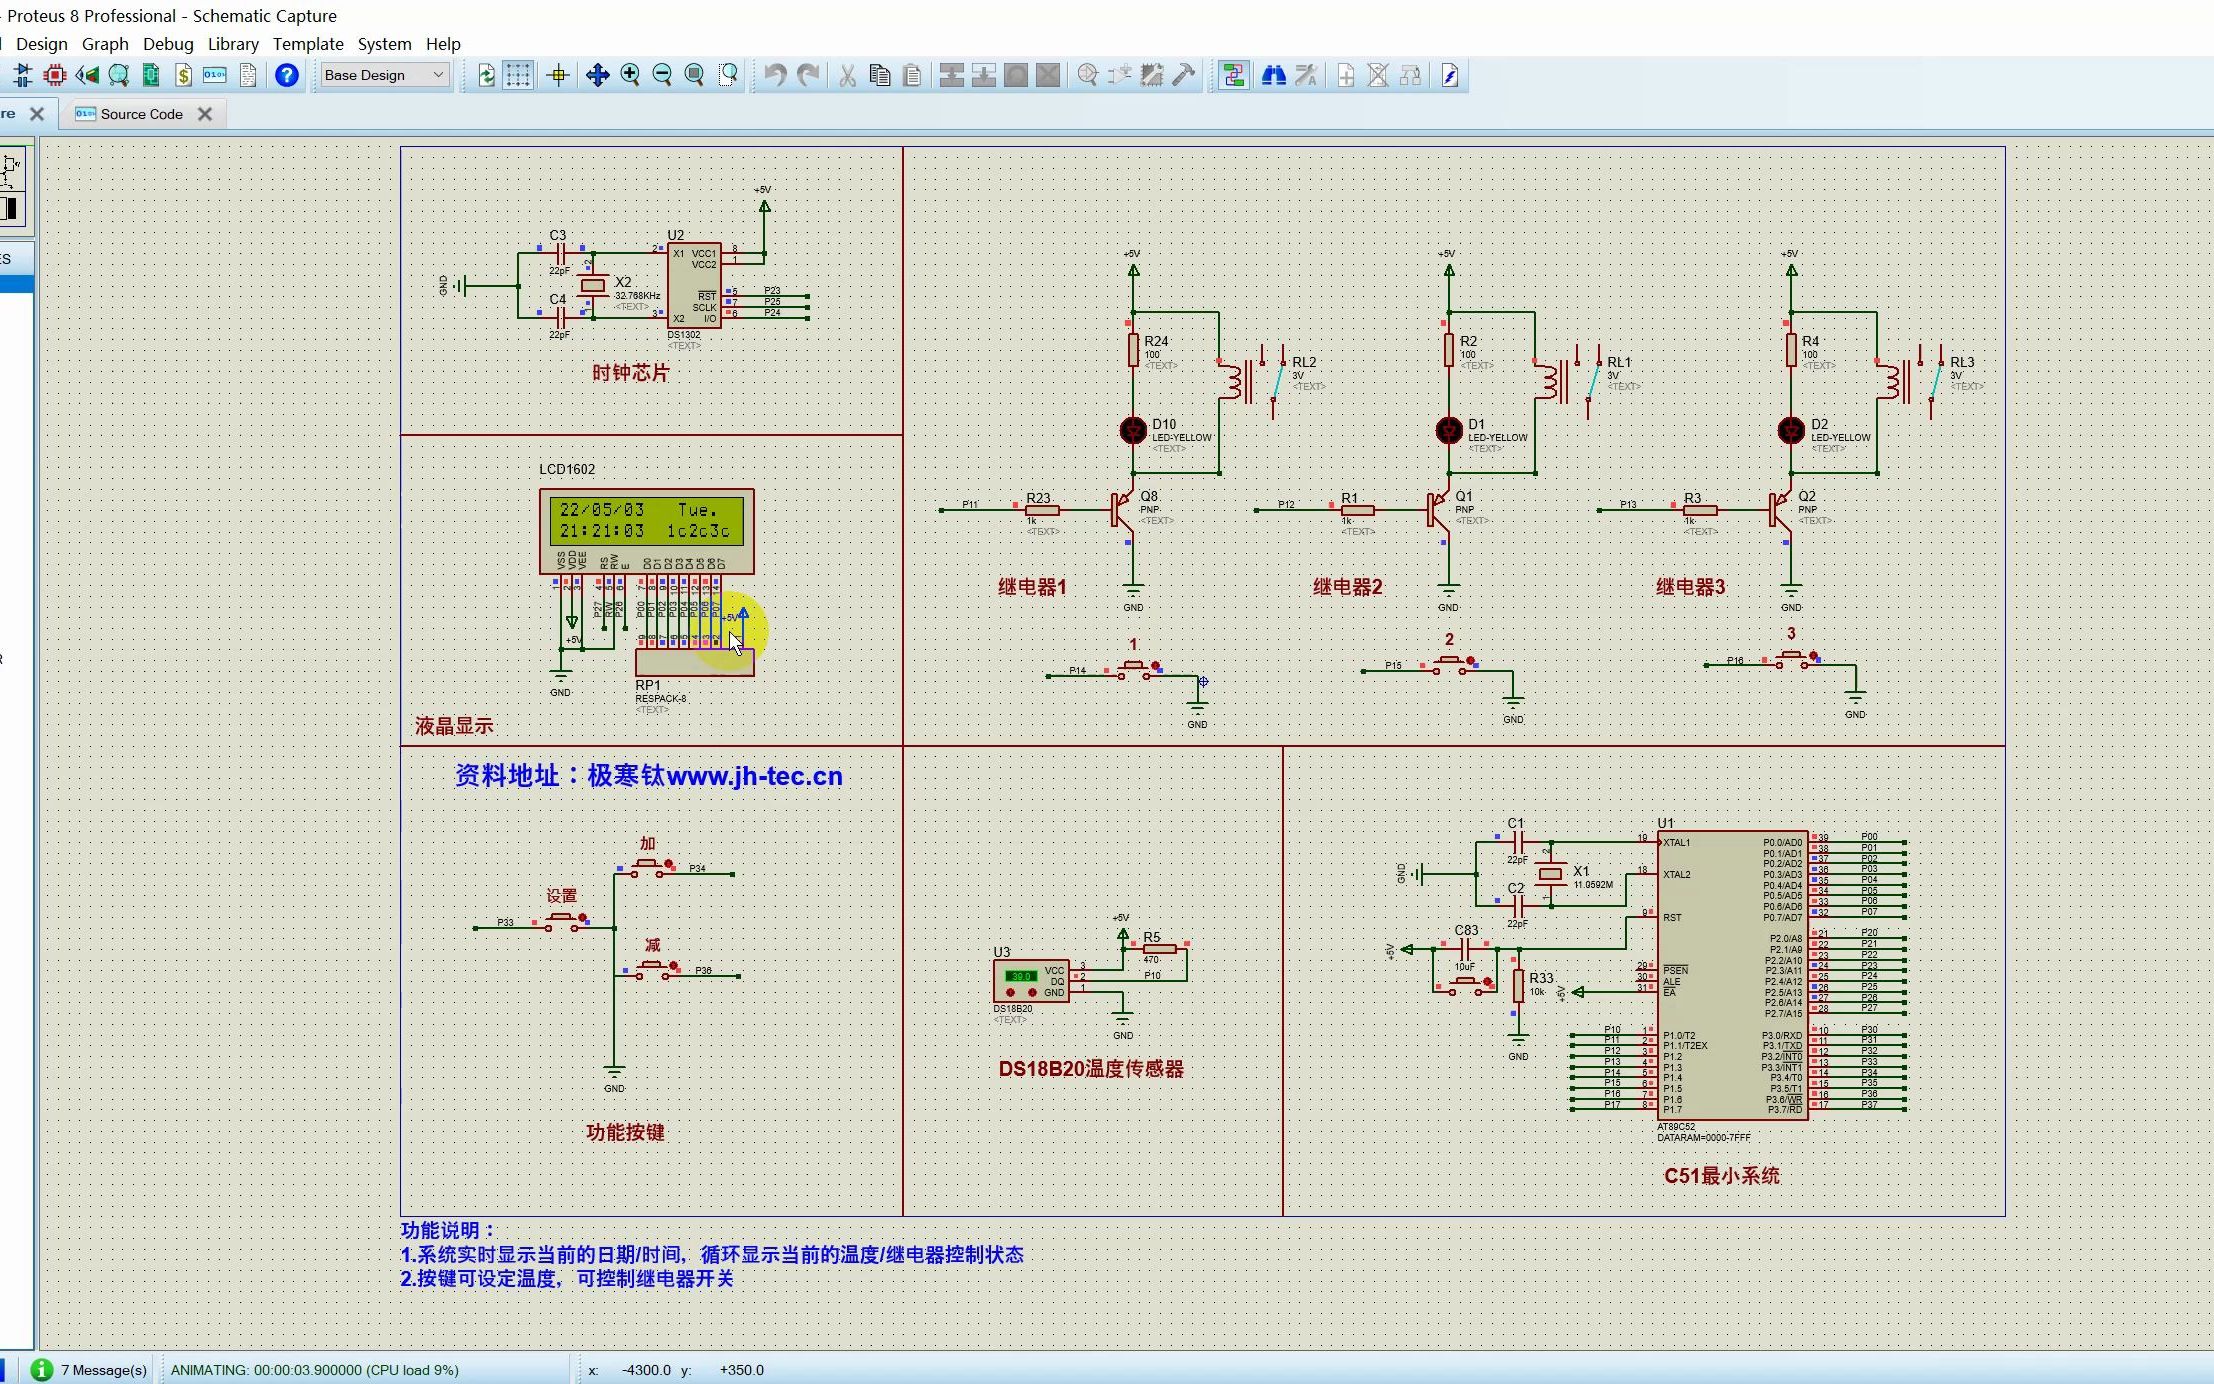Close the Source Code tab
Image resolution: width=2214 pixels, height=1384 pixels.
[205, 114]
